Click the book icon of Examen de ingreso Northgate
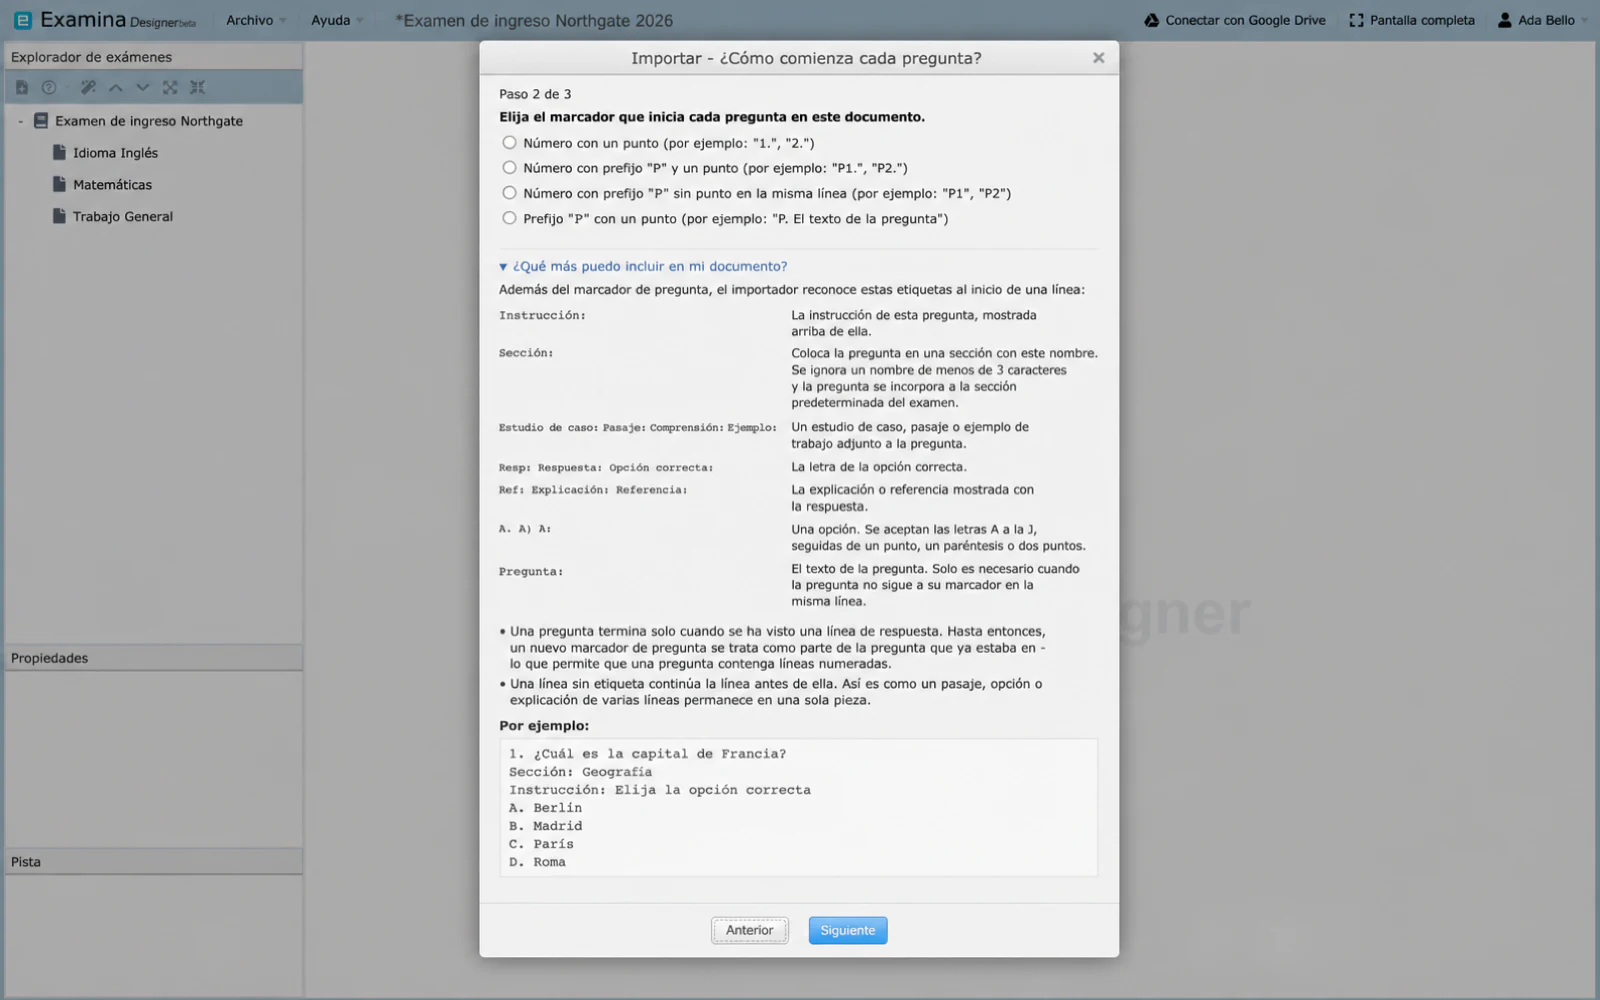Screen dimensions: 1600x1000 (x=41, y=121)
